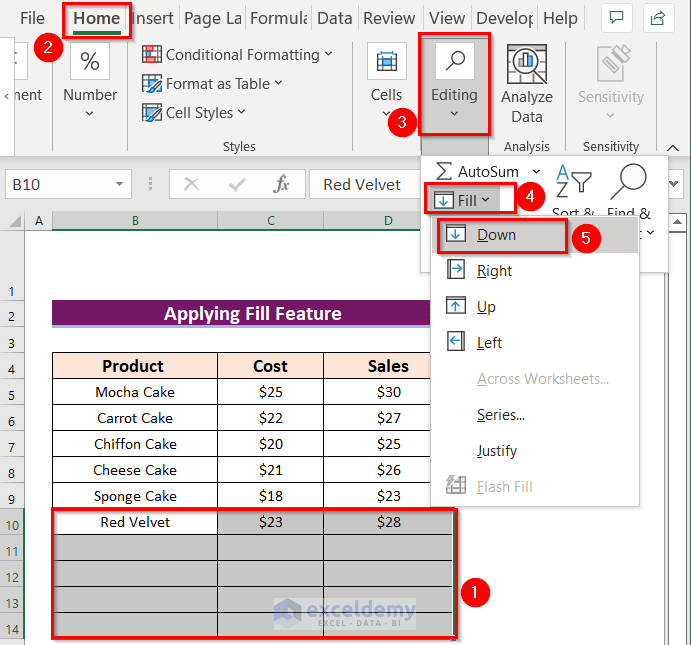Open the Page Layout tab

(x=213, y=18)
